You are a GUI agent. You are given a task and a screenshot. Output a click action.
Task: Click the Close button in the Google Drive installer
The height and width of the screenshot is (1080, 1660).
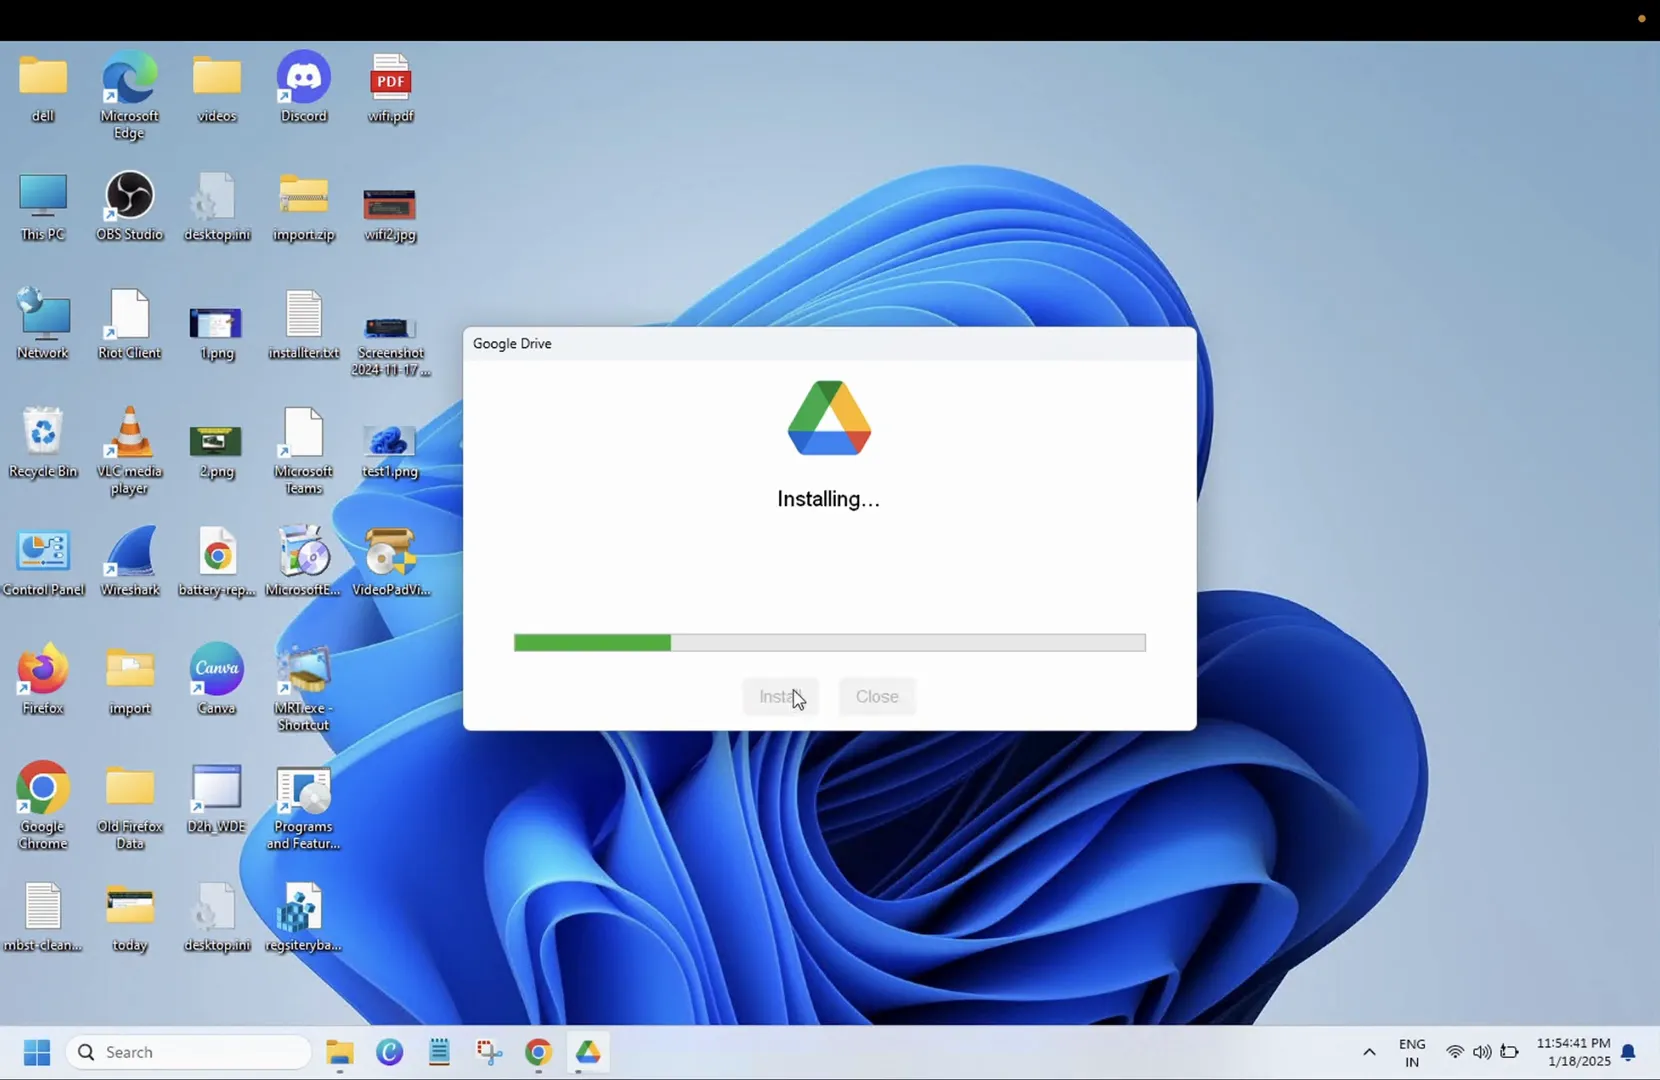tap(877, 696)
